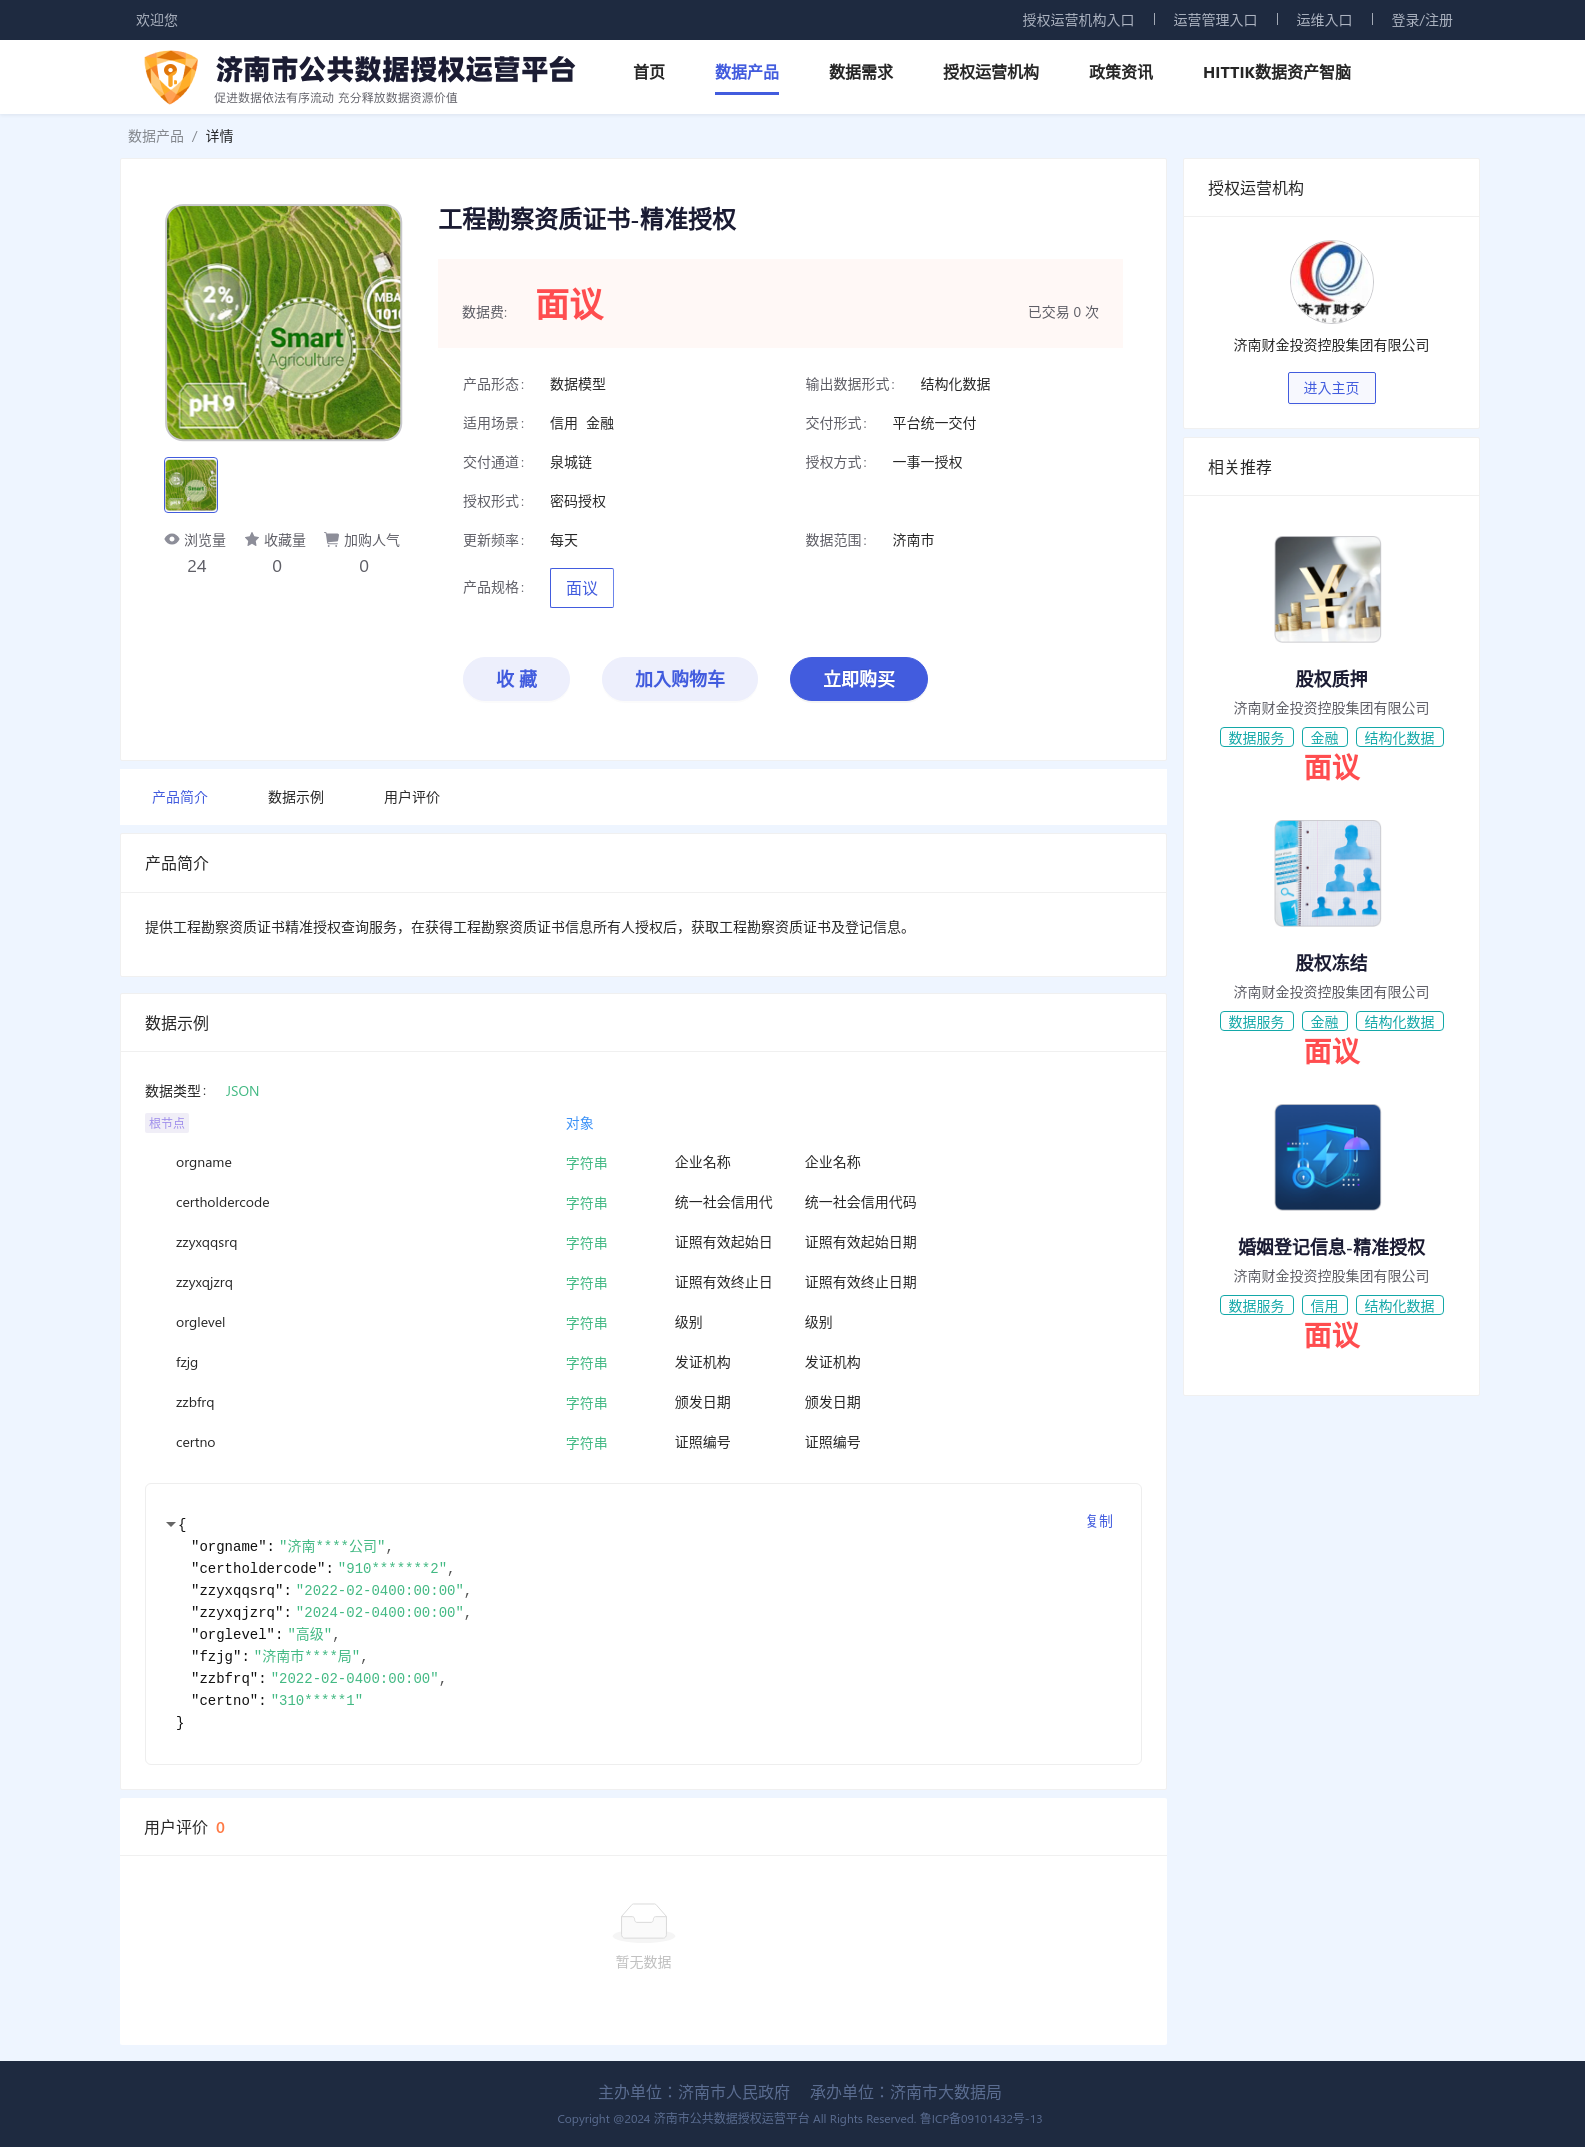
Task: Open 股权质押 product thumbnail
Action: click(x=1328, y=589)
